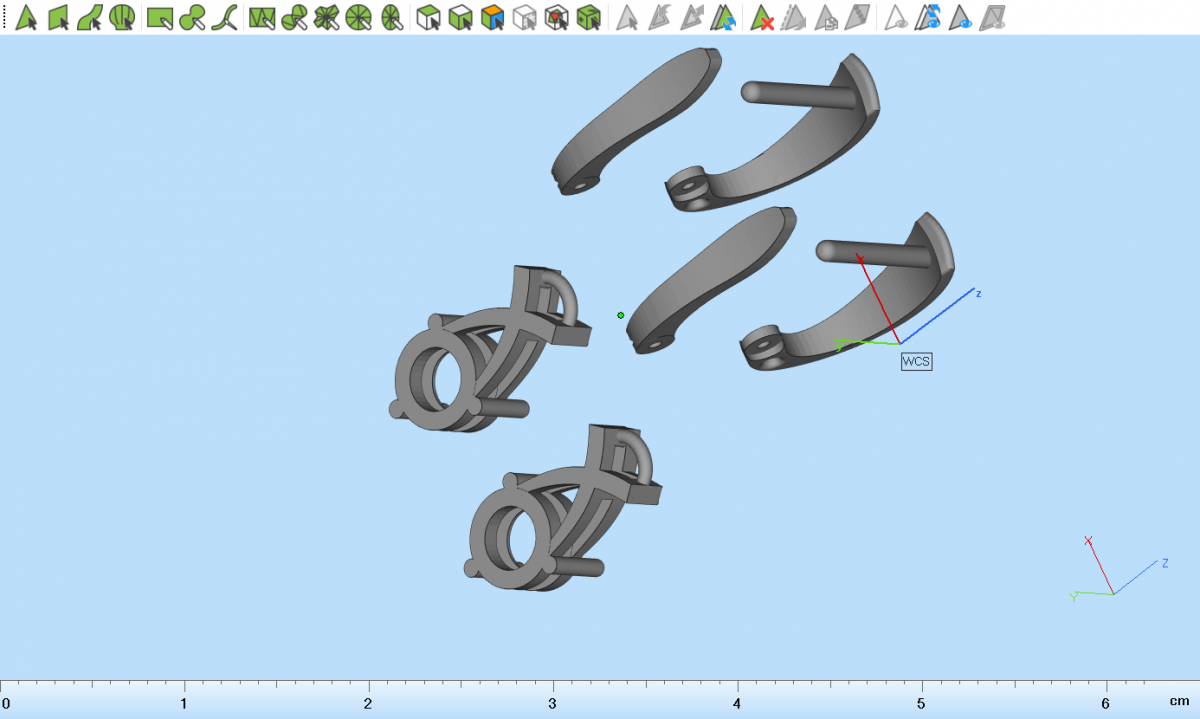Image resolution: width=1200 pixels, height=719 pixels.
Task: Click the small green point marker in viewport
Action: 621,315
